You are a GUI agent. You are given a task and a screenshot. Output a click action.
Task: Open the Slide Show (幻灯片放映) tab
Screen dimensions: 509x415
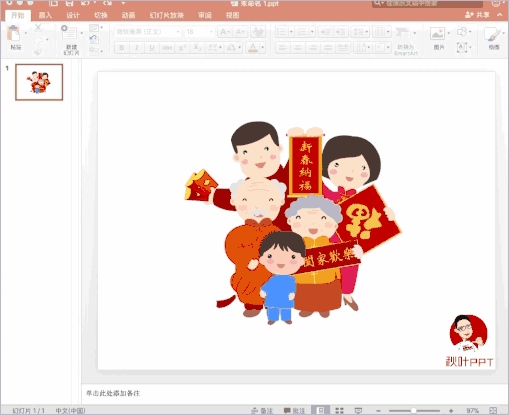(x=166, y=15)
